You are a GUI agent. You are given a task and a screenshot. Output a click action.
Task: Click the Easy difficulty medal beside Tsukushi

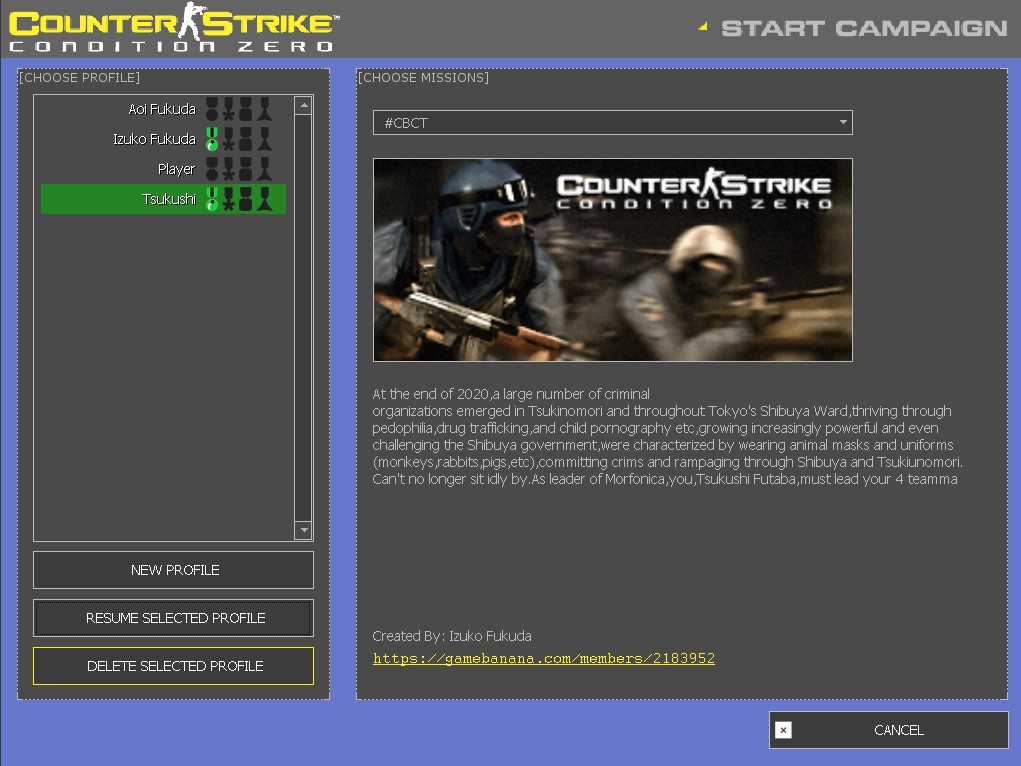212,198
